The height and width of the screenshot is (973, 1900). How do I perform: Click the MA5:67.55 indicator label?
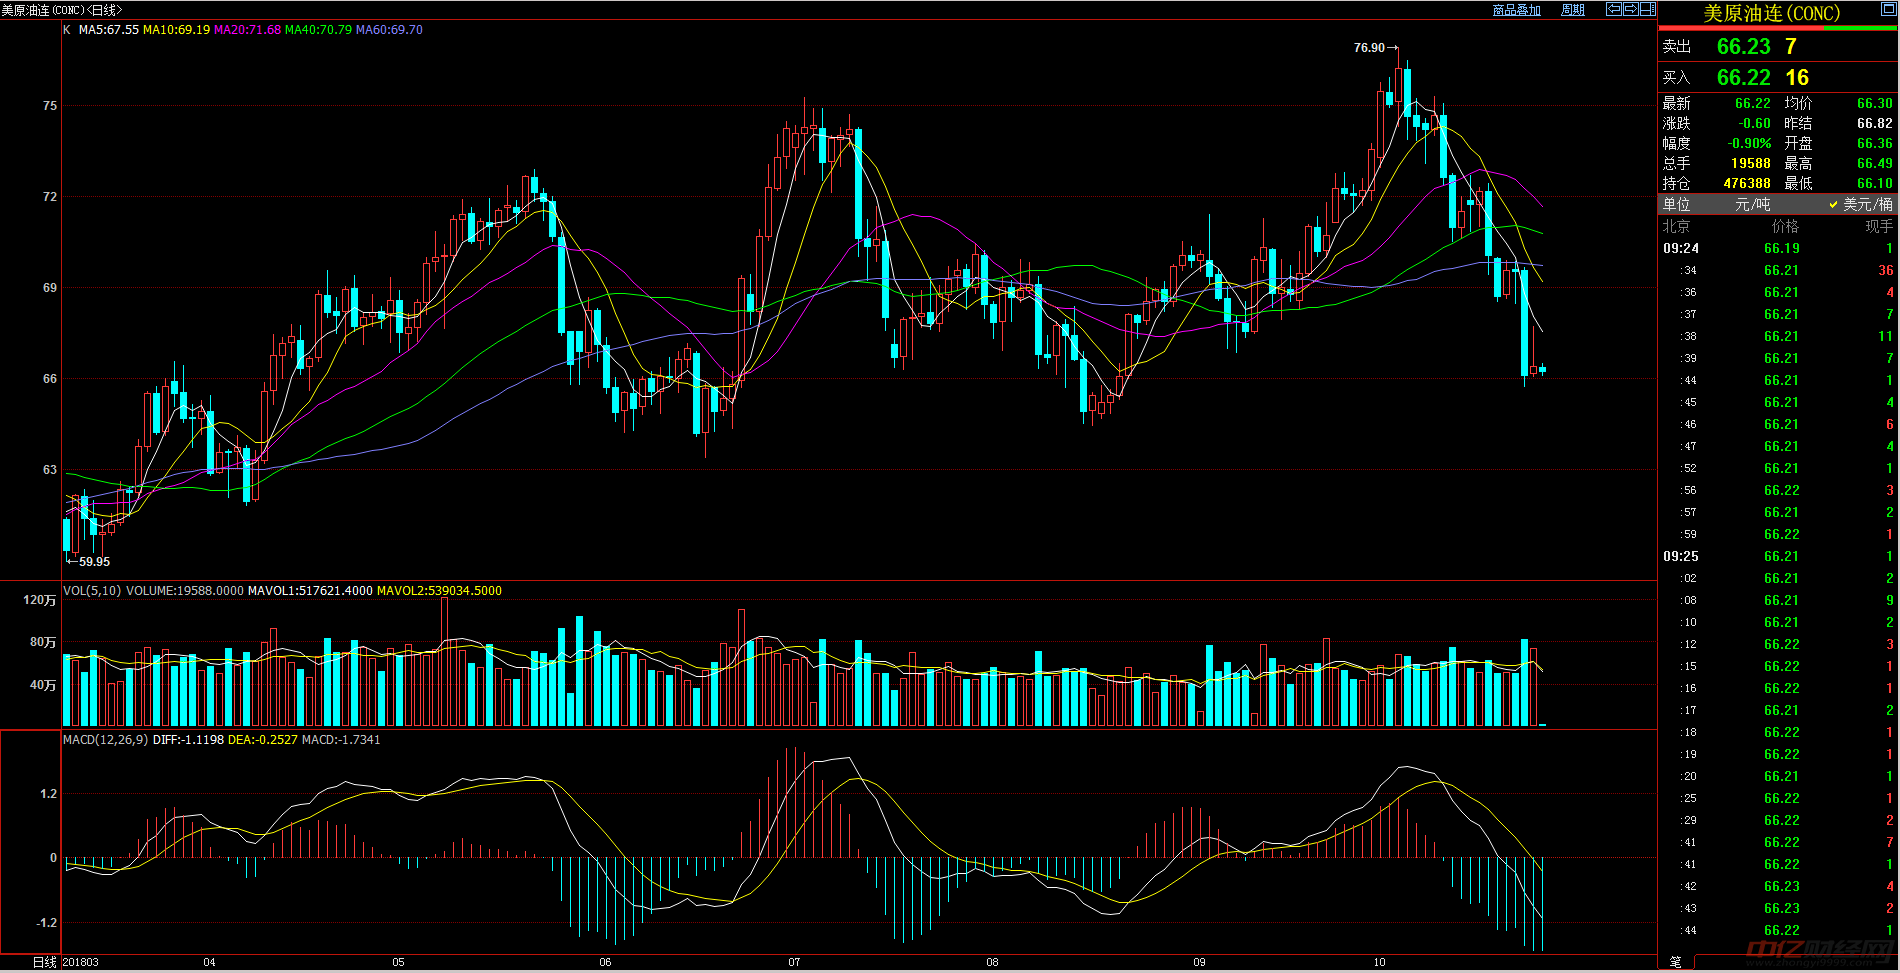point(108,30)
